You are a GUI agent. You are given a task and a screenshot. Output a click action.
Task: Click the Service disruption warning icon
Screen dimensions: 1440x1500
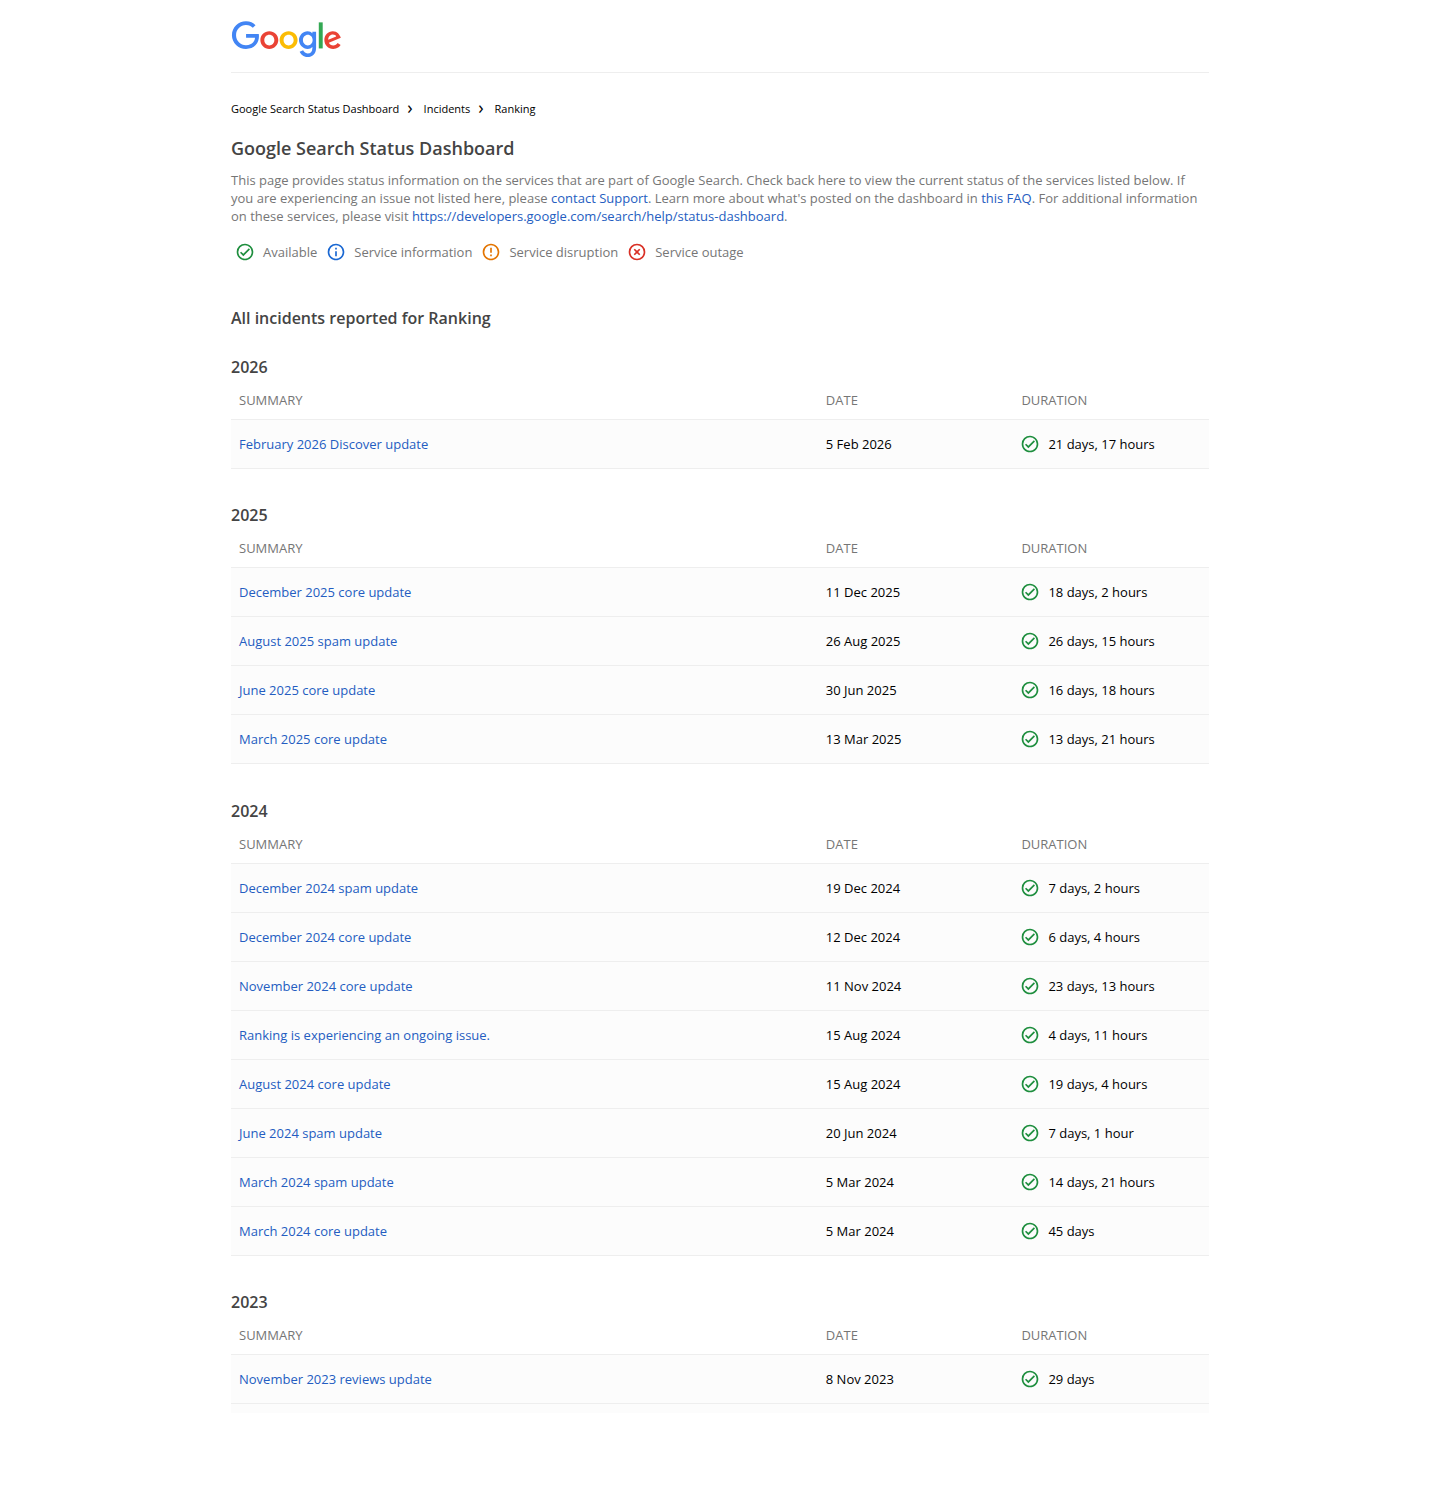tap(491, 252)
